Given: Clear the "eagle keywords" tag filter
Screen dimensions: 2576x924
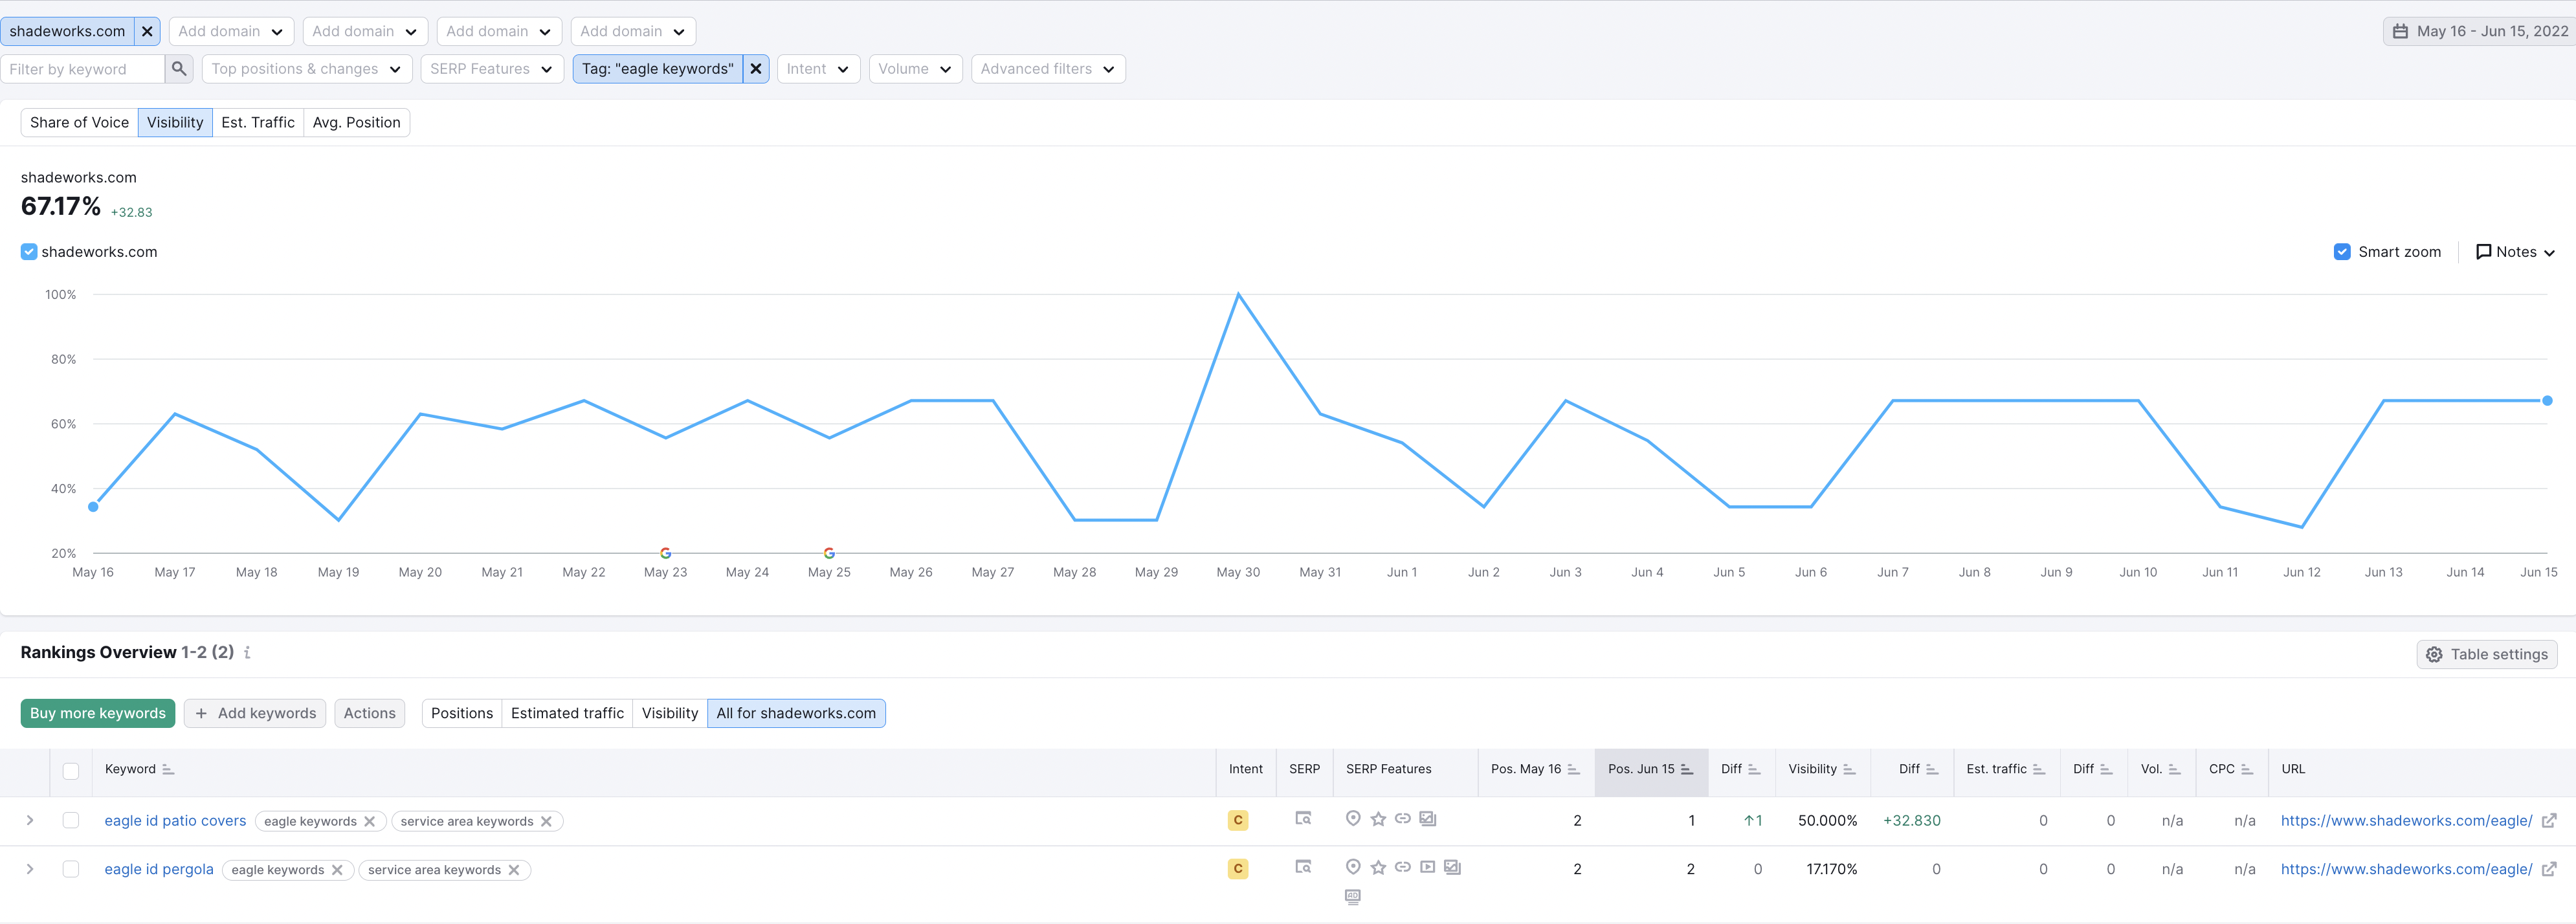Looking at the screenshot, I should (x=756, y=69).
